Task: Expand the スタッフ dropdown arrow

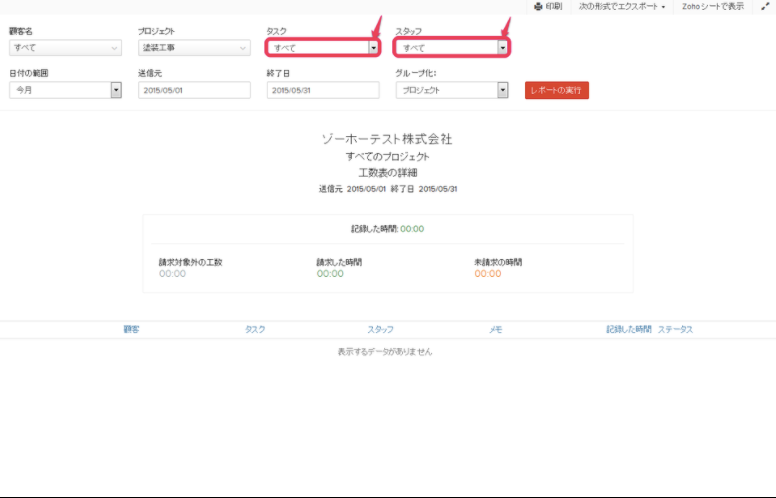Action: 502,47
